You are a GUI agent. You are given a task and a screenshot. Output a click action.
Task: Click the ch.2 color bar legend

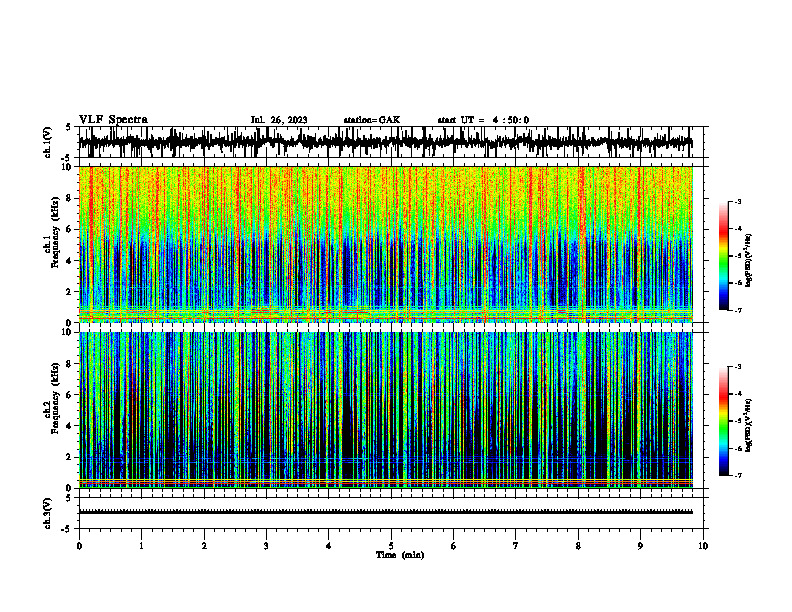723,421
